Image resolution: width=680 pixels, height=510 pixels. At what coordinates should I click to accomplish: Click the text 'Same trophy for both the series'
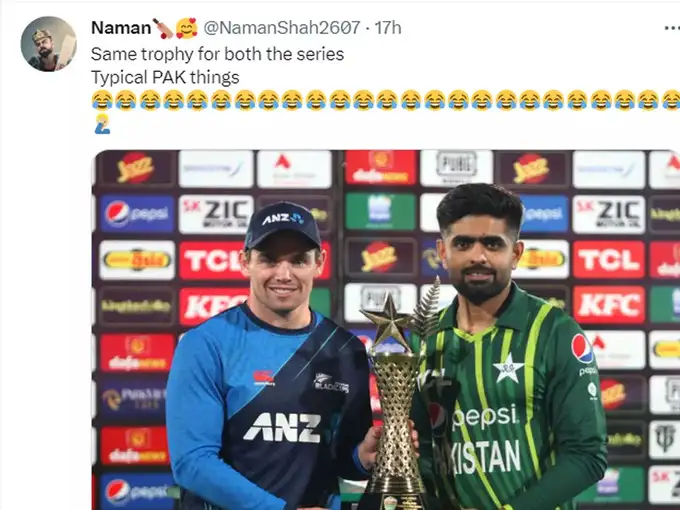(x=218, y=54)
